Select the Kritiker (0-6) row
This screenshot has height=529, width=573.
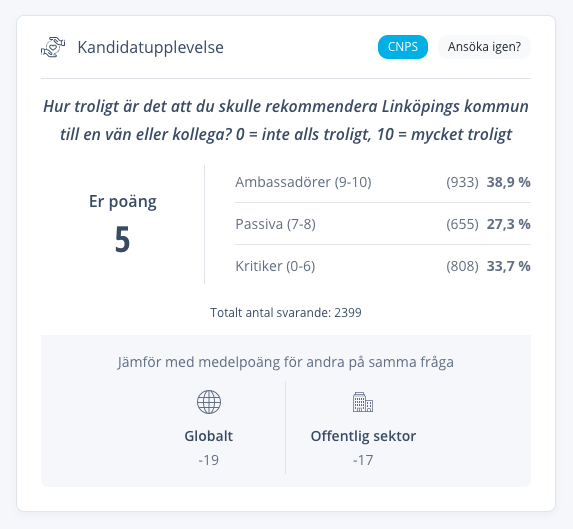383,266
